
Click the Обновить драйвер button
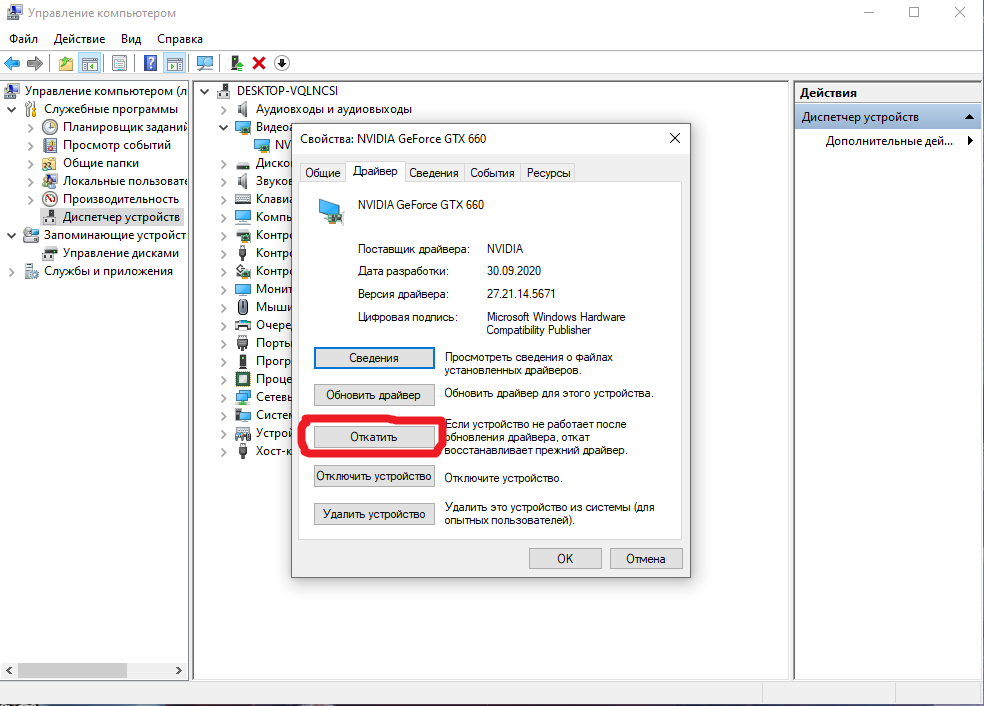point(374,395)
